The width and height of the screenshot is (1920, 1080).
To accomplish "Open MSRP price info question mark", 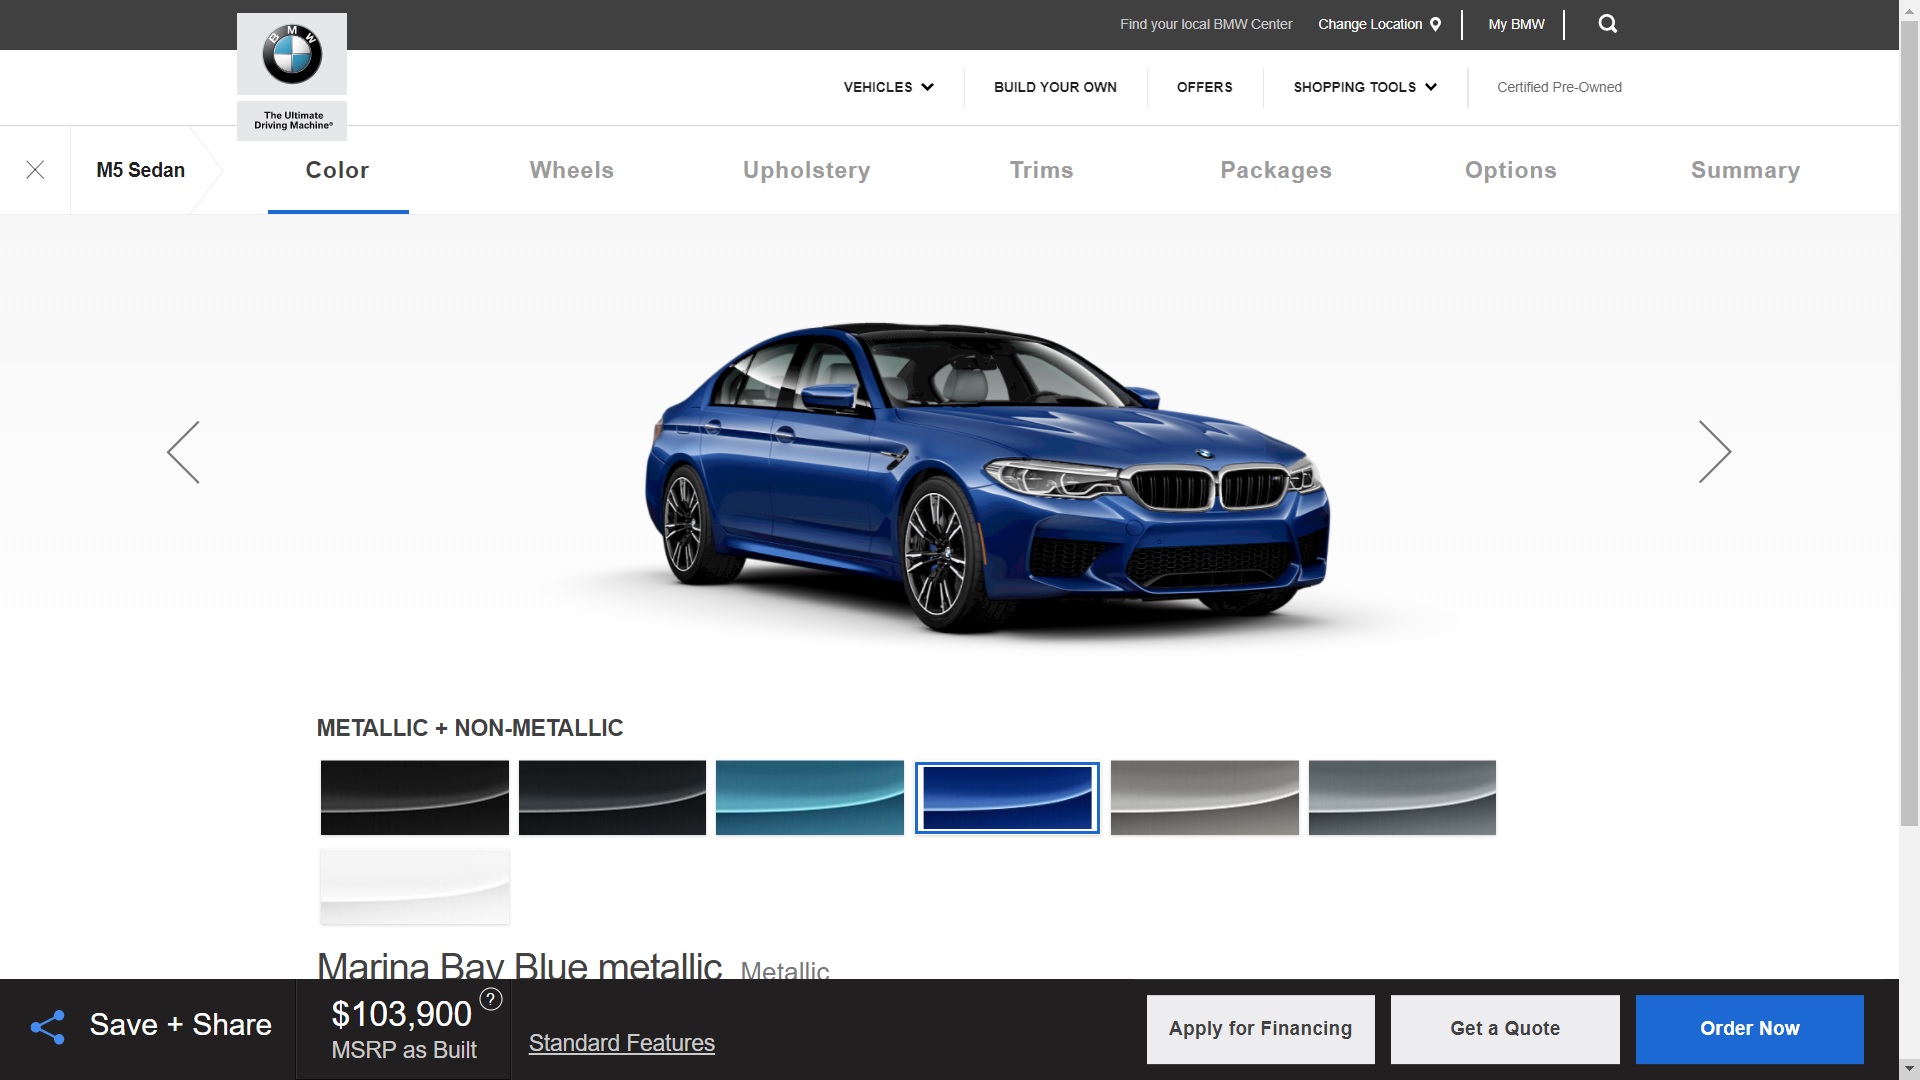I will pos(491,999).
